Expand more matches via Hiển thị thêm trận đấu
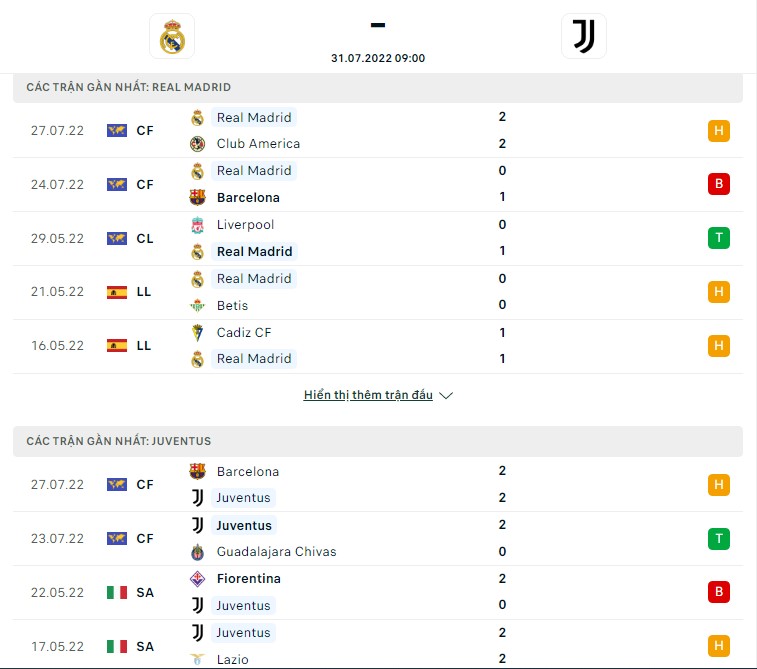This screenshot has height=669, width=757. pyautogui.click(x=368, y=395)
